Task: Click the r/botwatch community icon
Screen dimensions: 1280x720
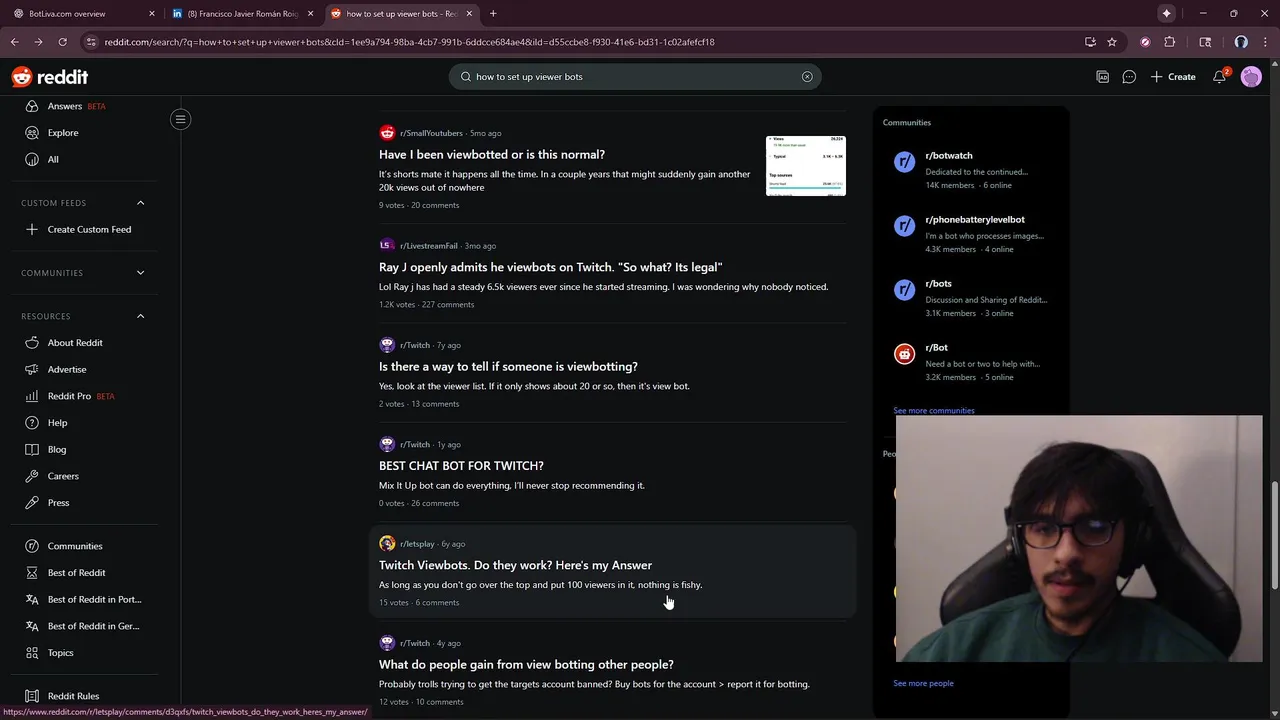Action: point(904,162)
